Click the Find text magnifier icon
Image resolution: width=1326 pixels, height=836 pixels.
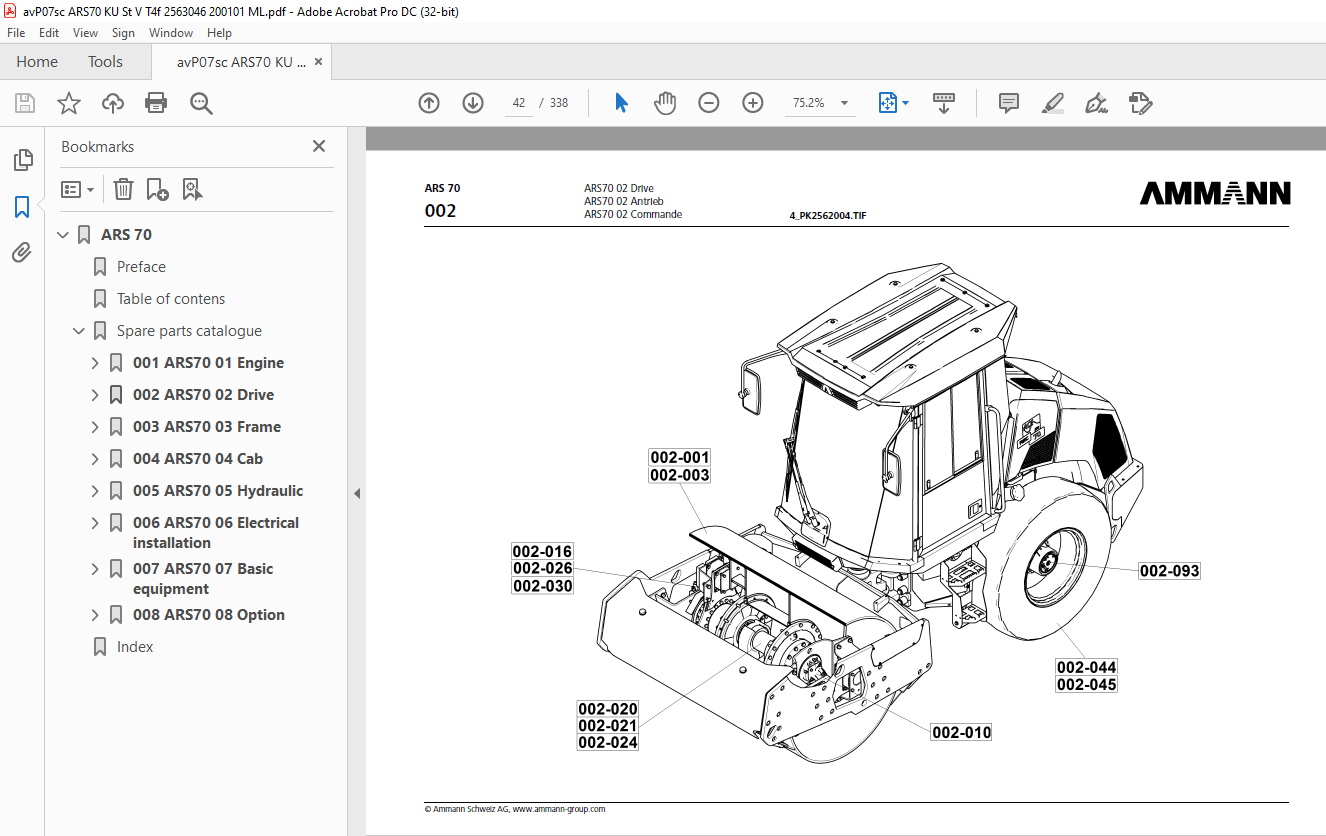click(201, 103)
